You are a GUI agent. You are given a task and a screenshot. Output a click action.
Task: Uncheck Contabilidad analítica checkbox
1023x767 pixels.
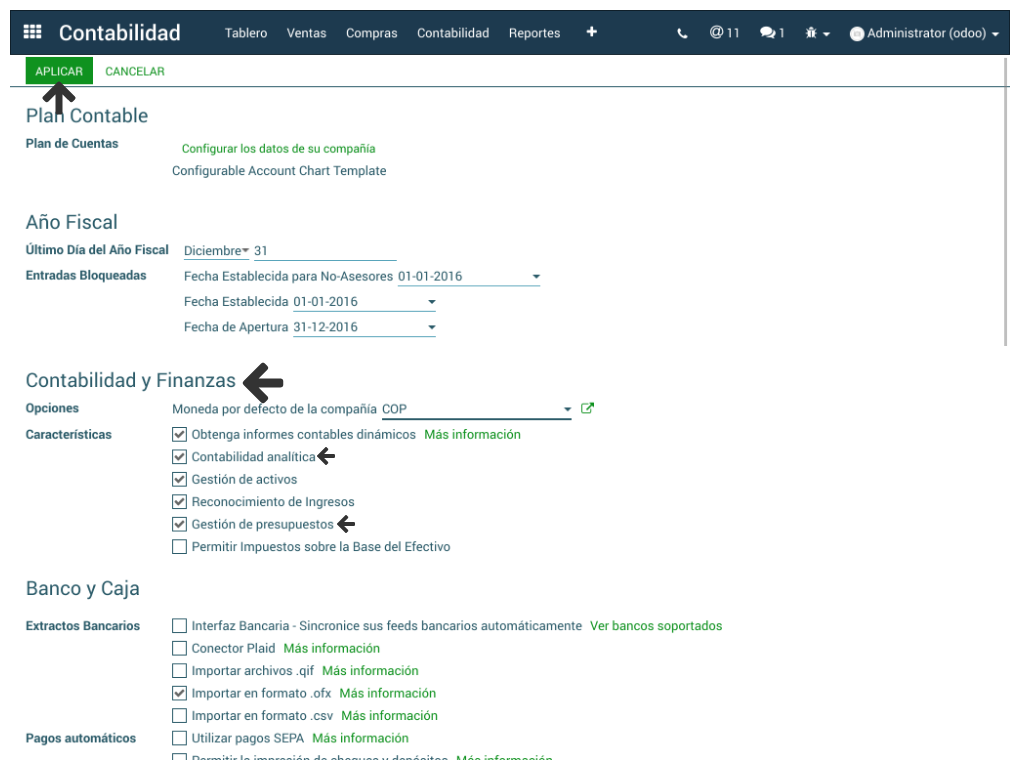tap(180, 457)
